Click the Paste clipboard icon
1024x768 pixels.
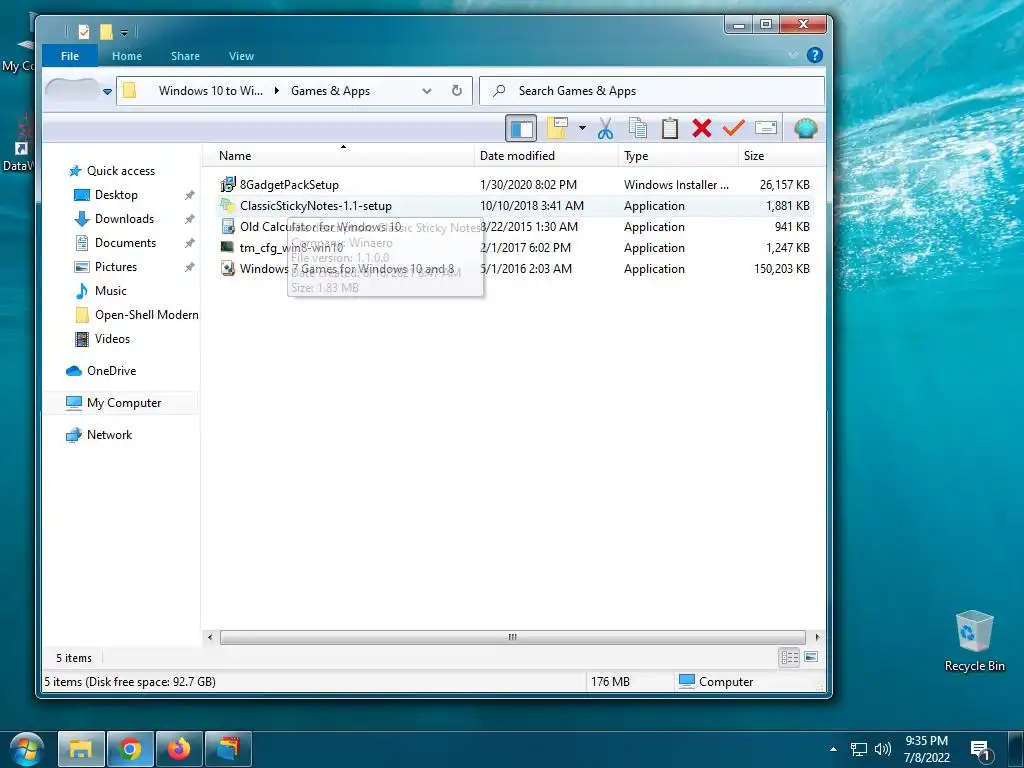(669, 128)
